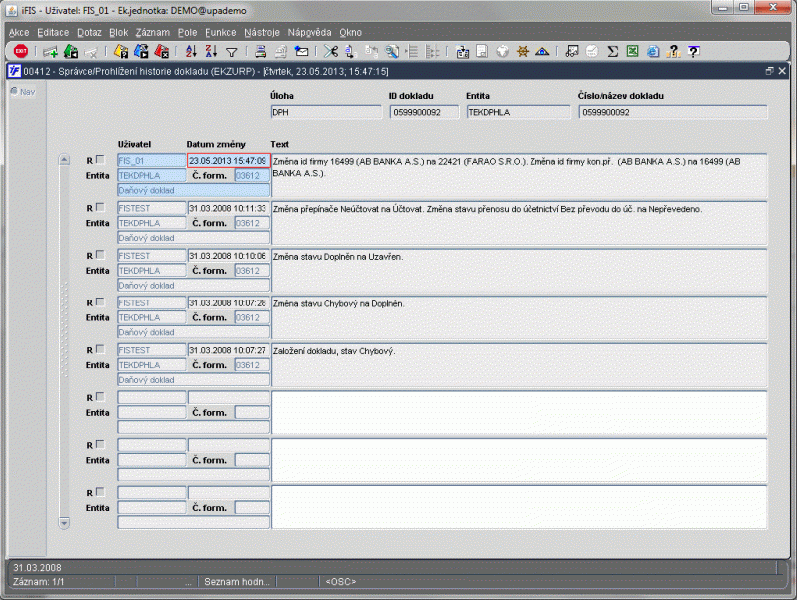Click the context help question mark icon
The image size is (797, 600).
[x=694, y=51]
